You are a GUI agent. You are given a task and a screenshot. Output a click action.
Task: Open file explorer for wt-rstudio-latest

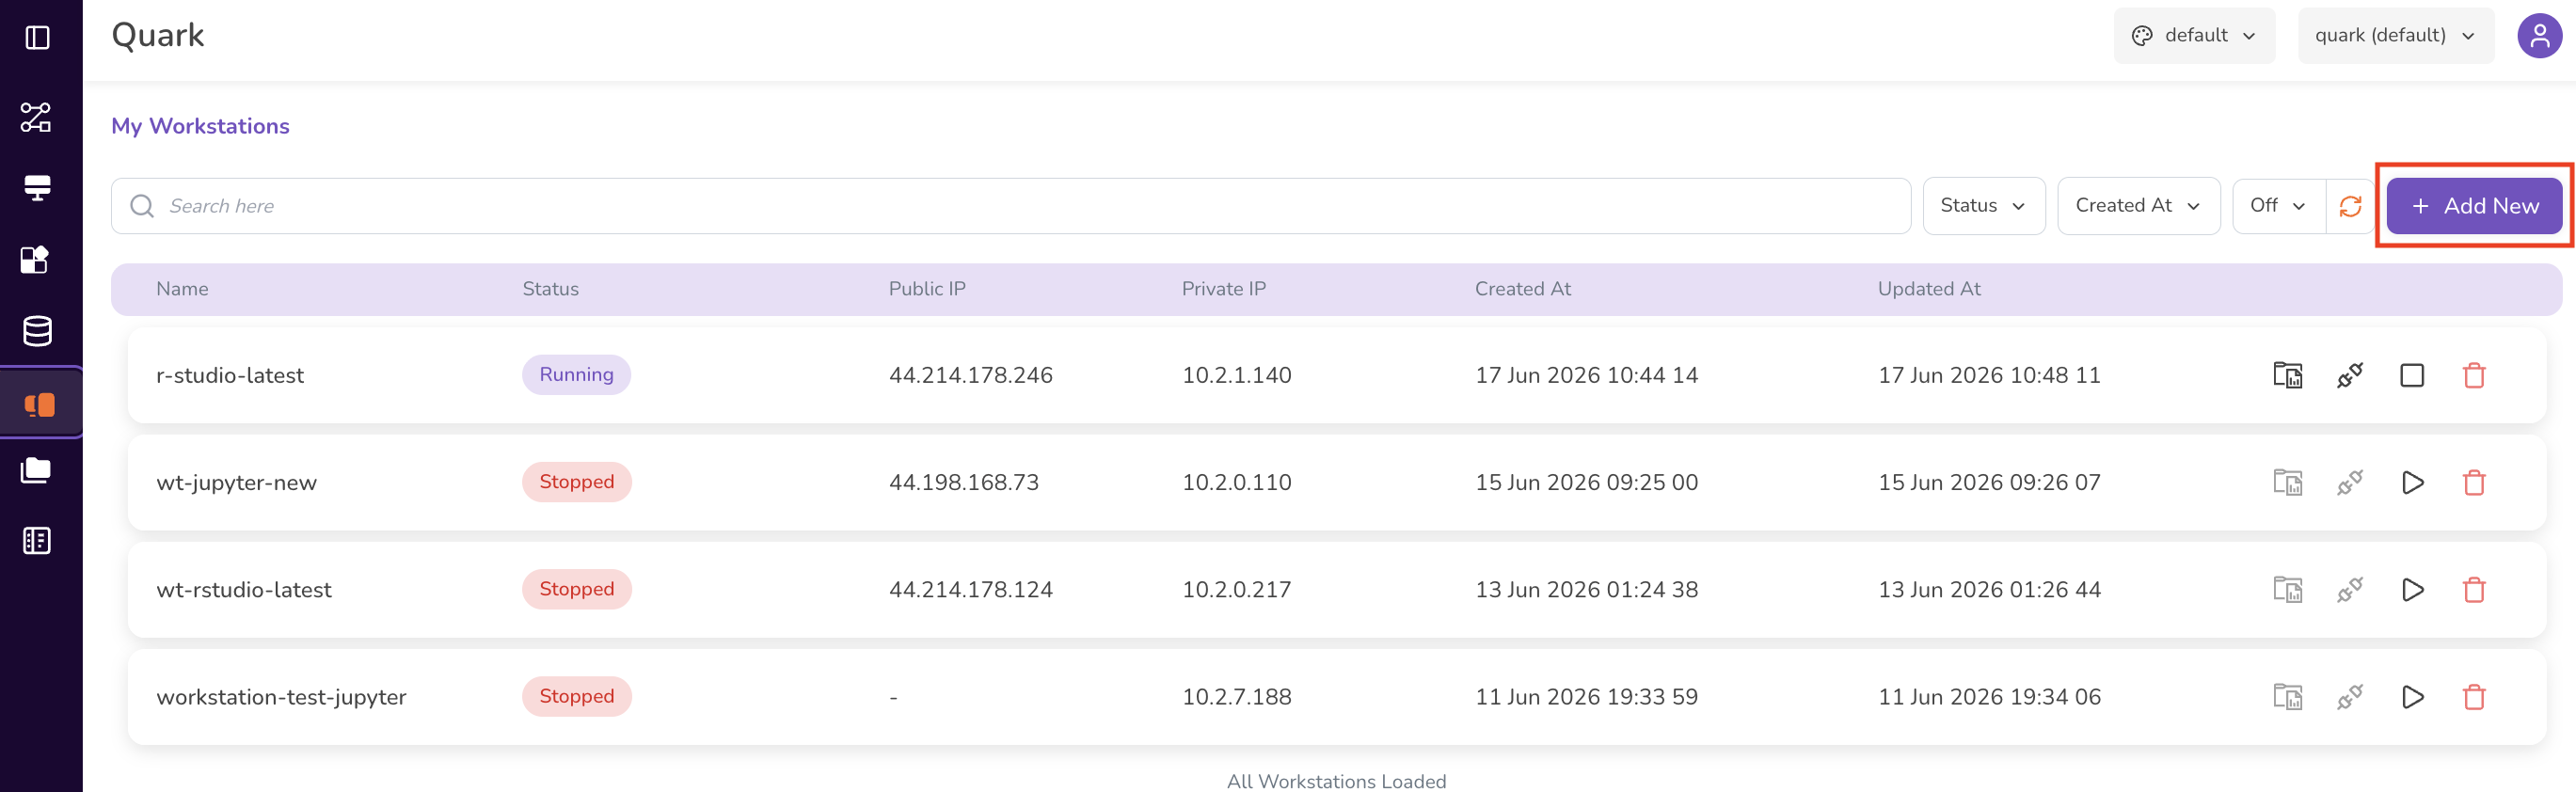point(2287,589)
